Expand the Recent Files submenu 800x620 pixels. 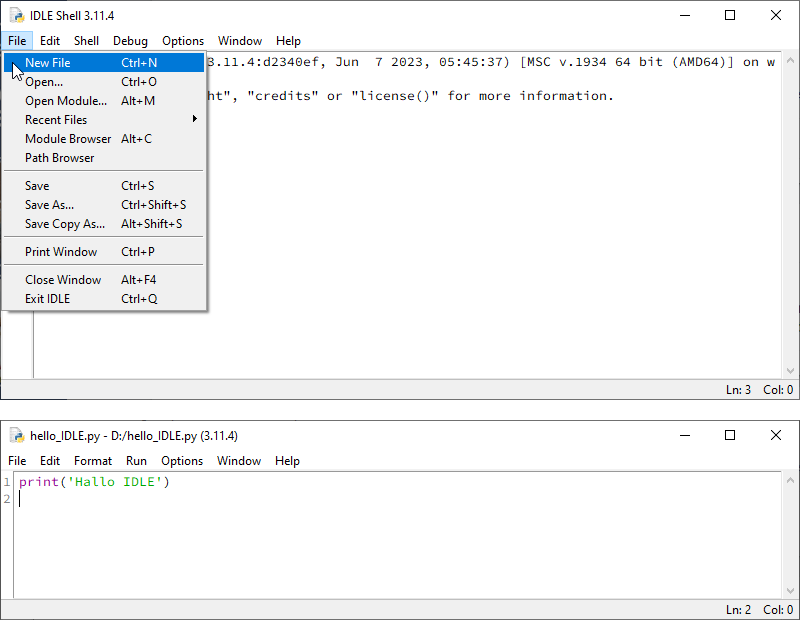pyautogui.click(x=104, y=119)
